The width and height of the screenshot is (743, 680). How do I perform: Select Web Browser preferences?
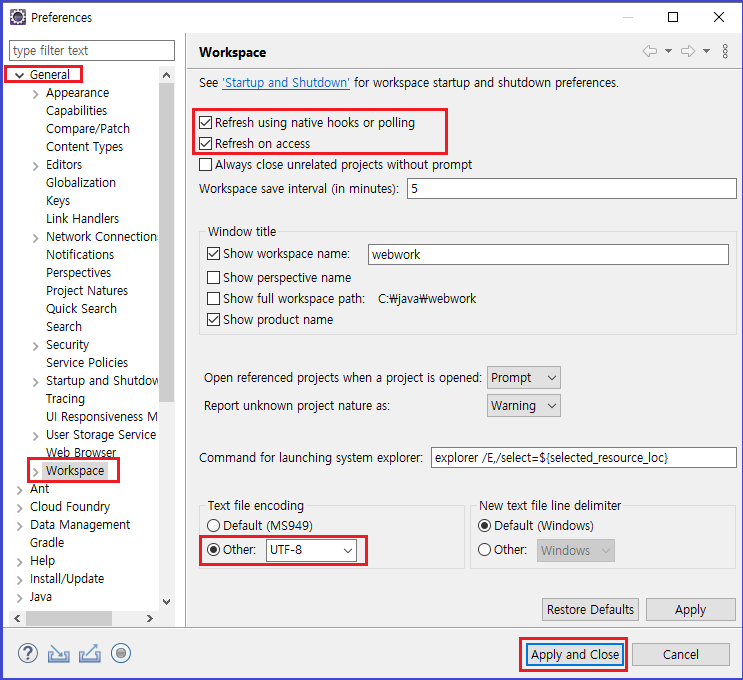pos(81,452)
